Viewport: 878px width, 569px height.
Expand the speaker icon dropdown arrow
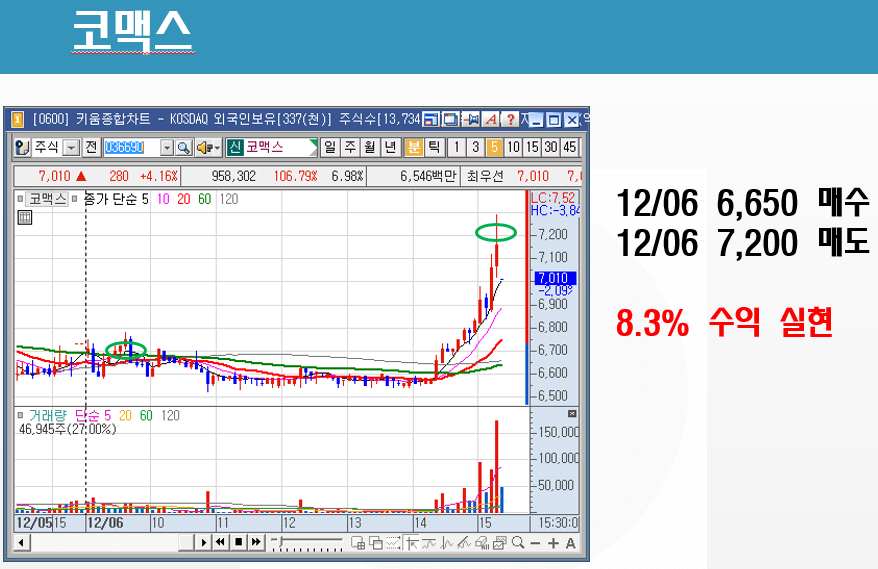point(218,148)
